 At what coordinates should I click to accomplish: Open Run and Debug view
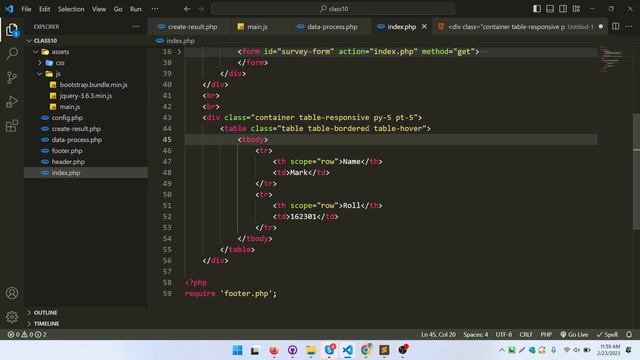pyautogui.click(x=12, y=102)
